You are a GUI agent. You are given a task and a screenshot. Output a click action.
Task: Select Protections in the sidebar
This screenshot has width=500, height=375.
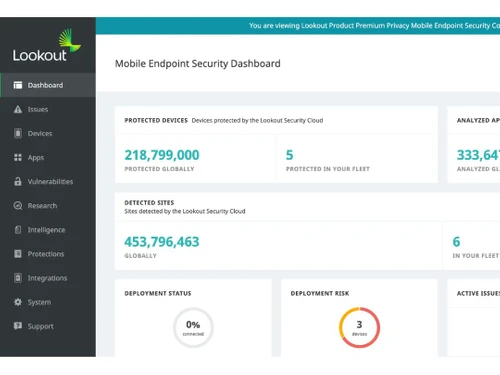(x=48, y=254)
